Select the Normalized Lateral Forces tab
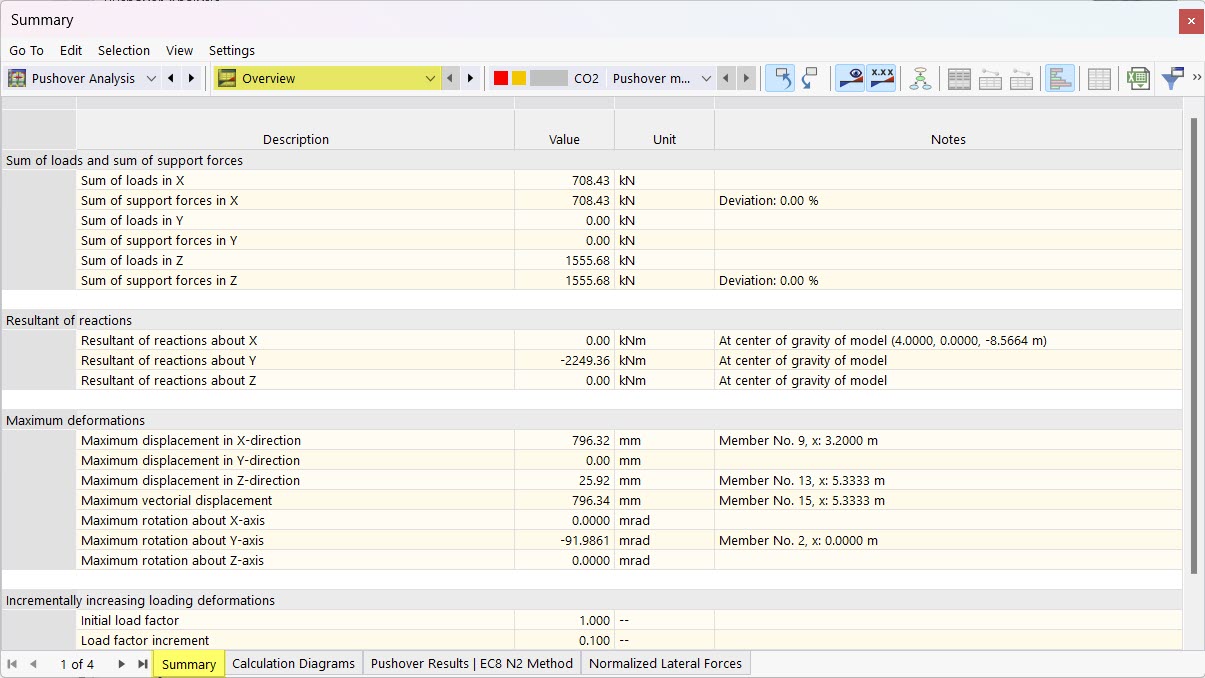The height and width of the screenshot is (678, 1205). point(664,663)
